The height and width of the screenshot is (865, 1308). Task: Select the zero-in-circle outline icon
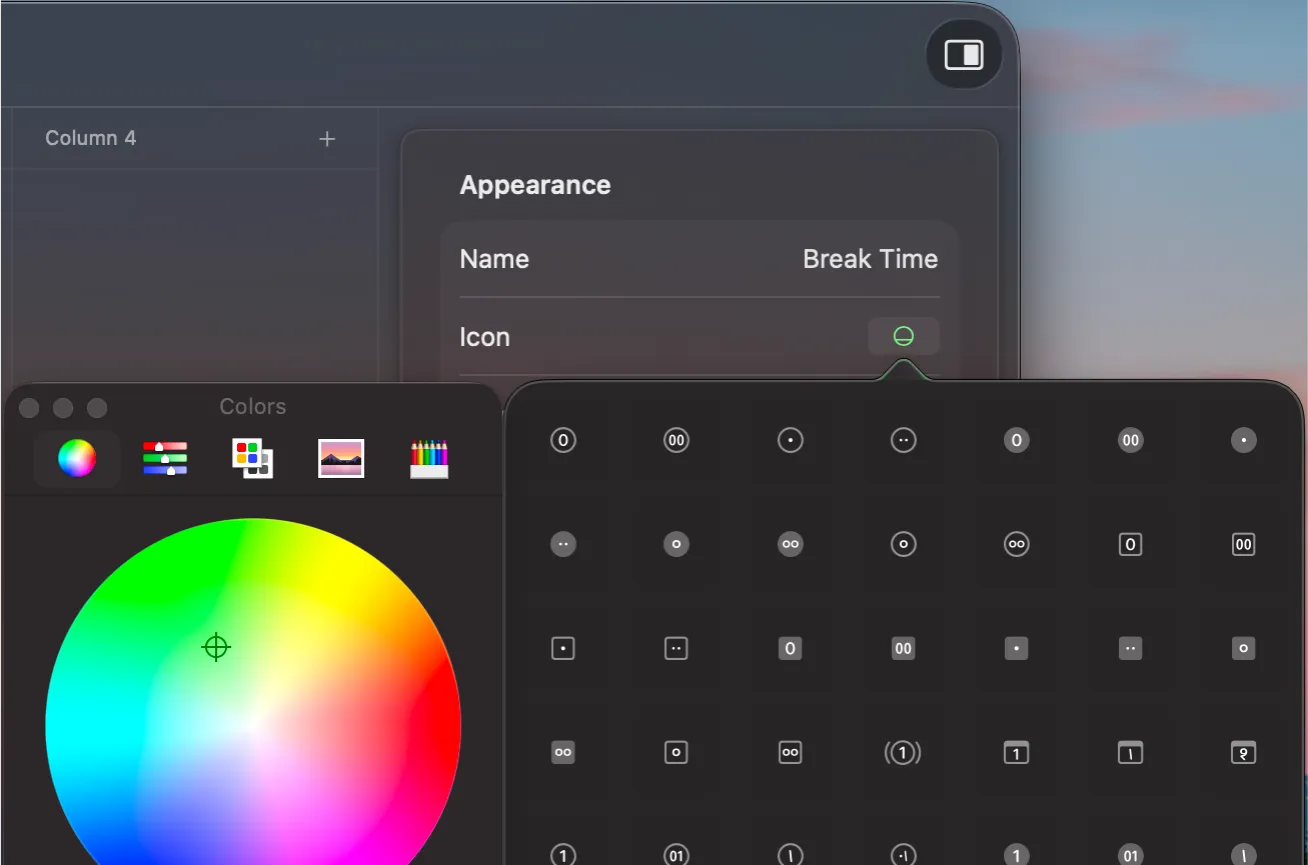pyautogui.click(x=562, y=440)
